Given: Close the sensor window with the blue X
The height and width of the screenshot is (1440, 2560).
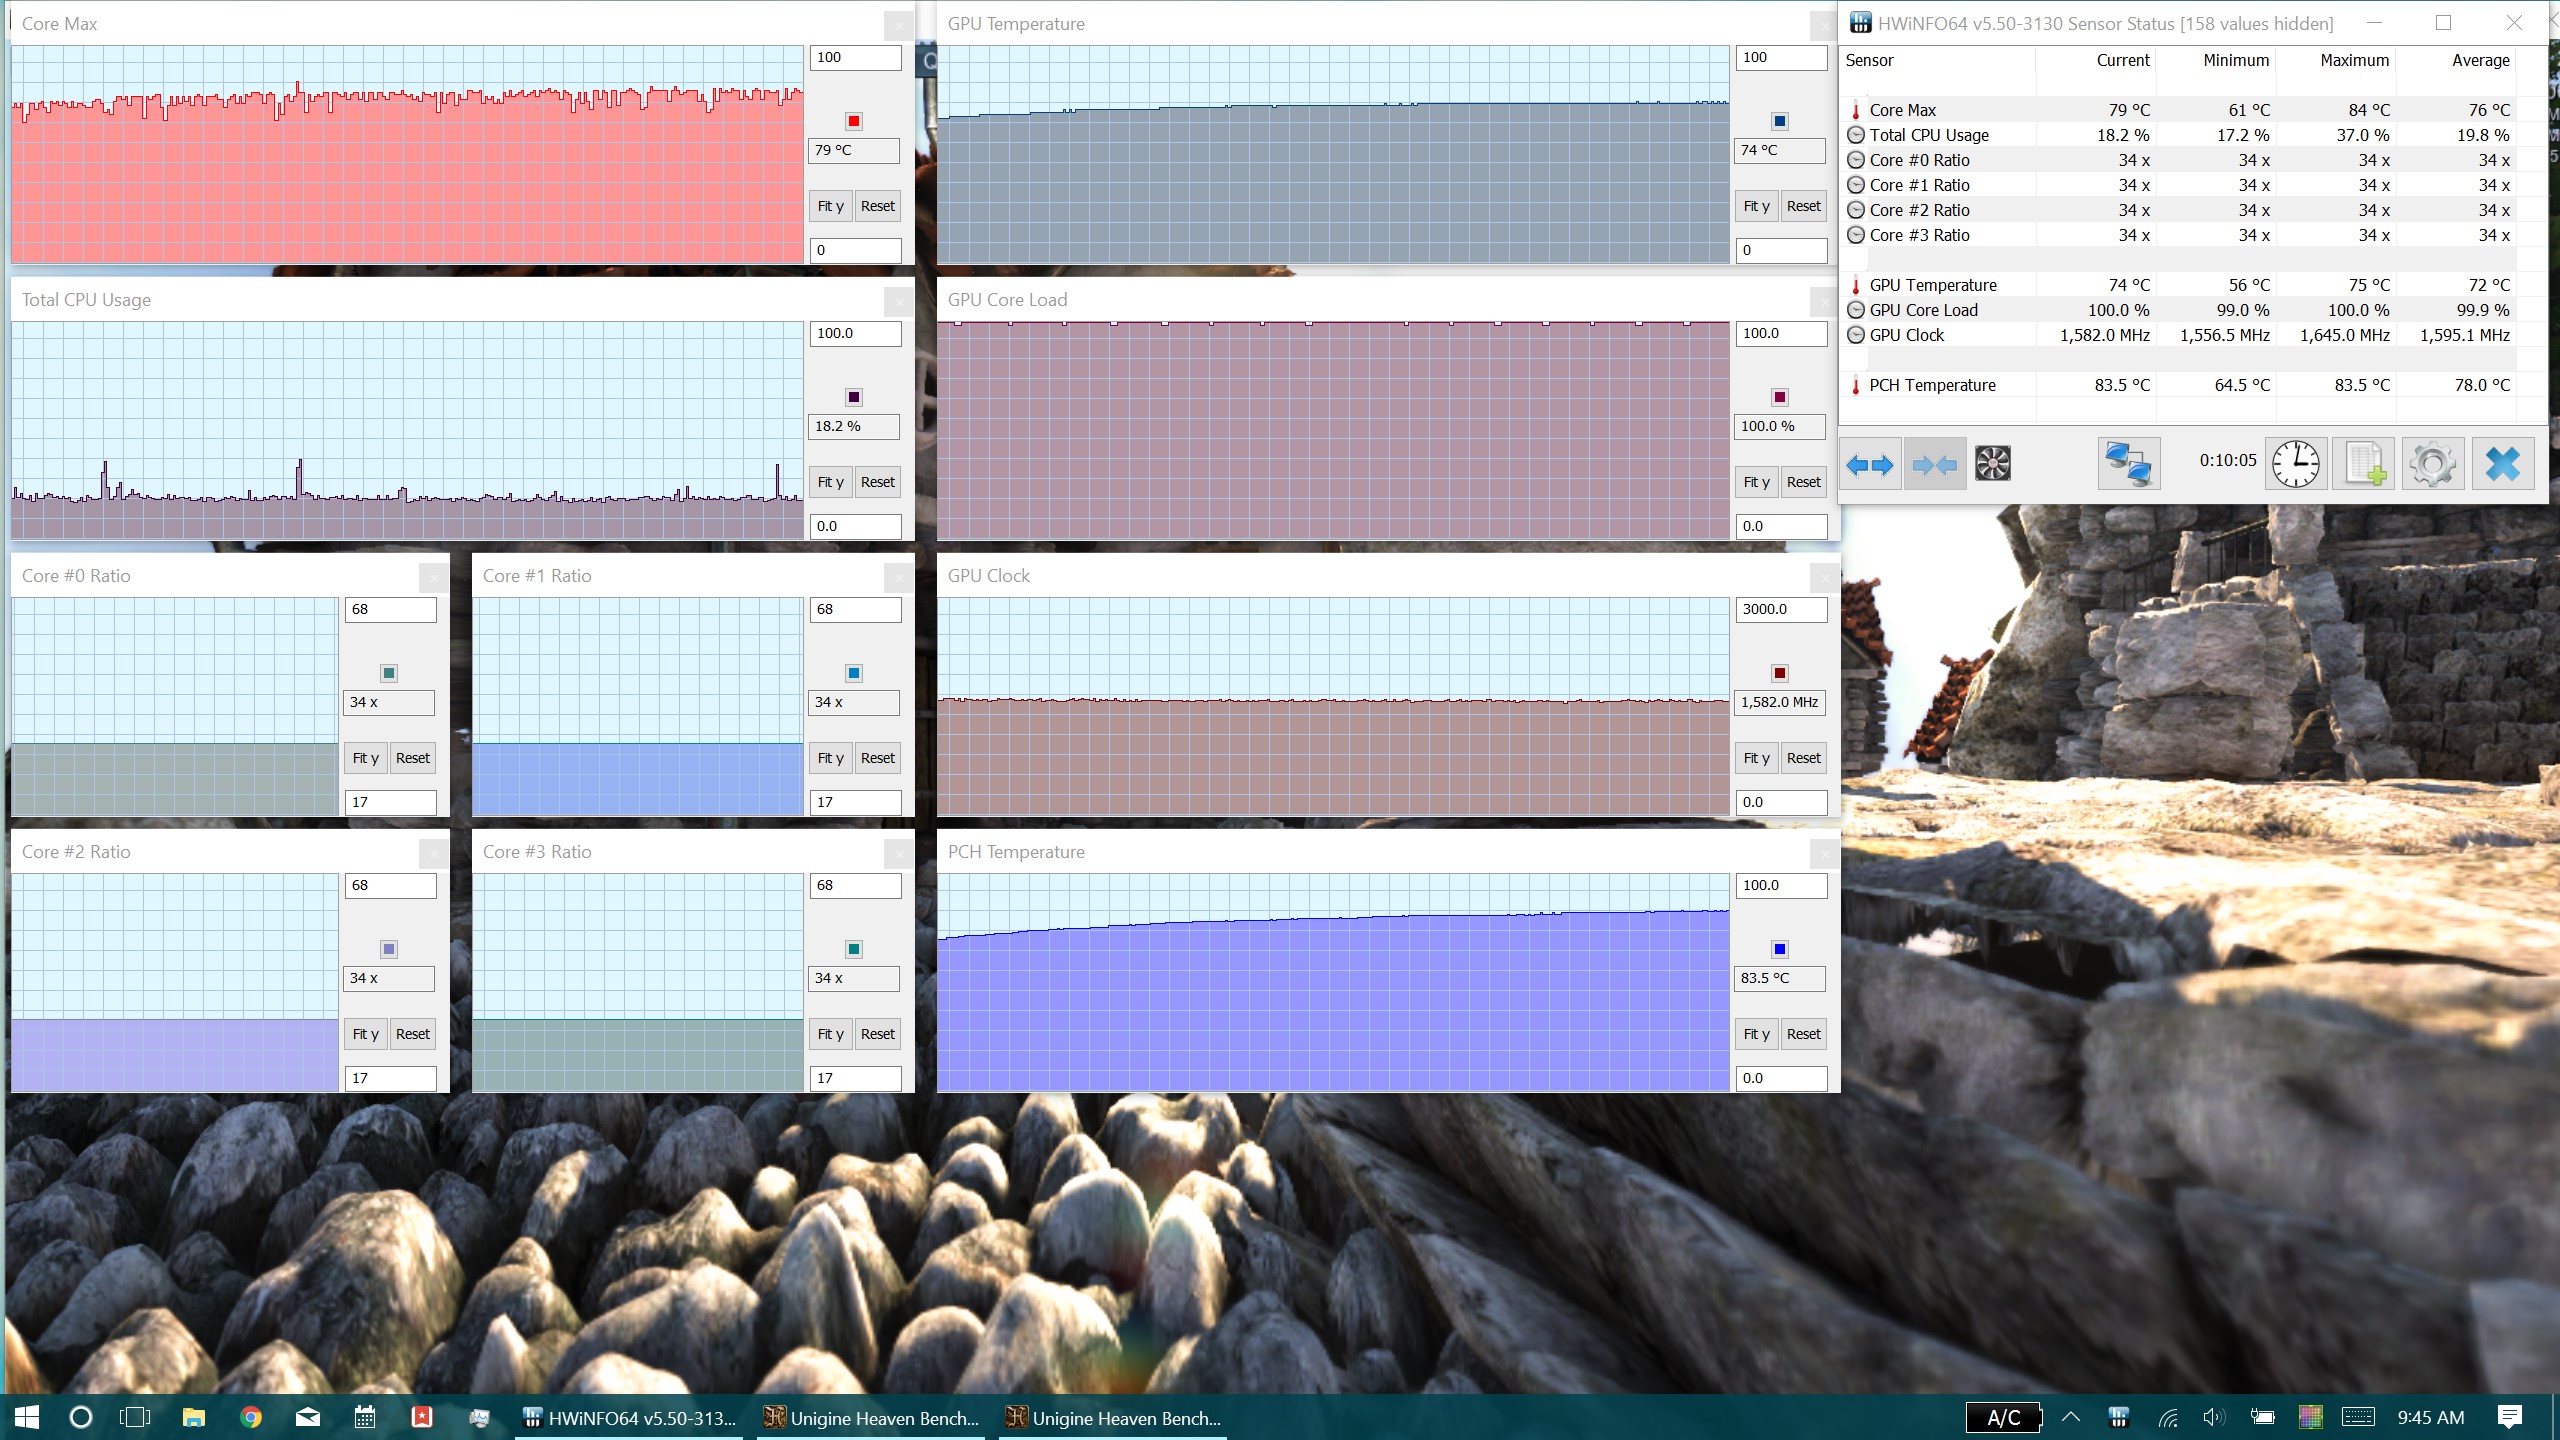Looking at the screenshot, I should pos(2503,464).
